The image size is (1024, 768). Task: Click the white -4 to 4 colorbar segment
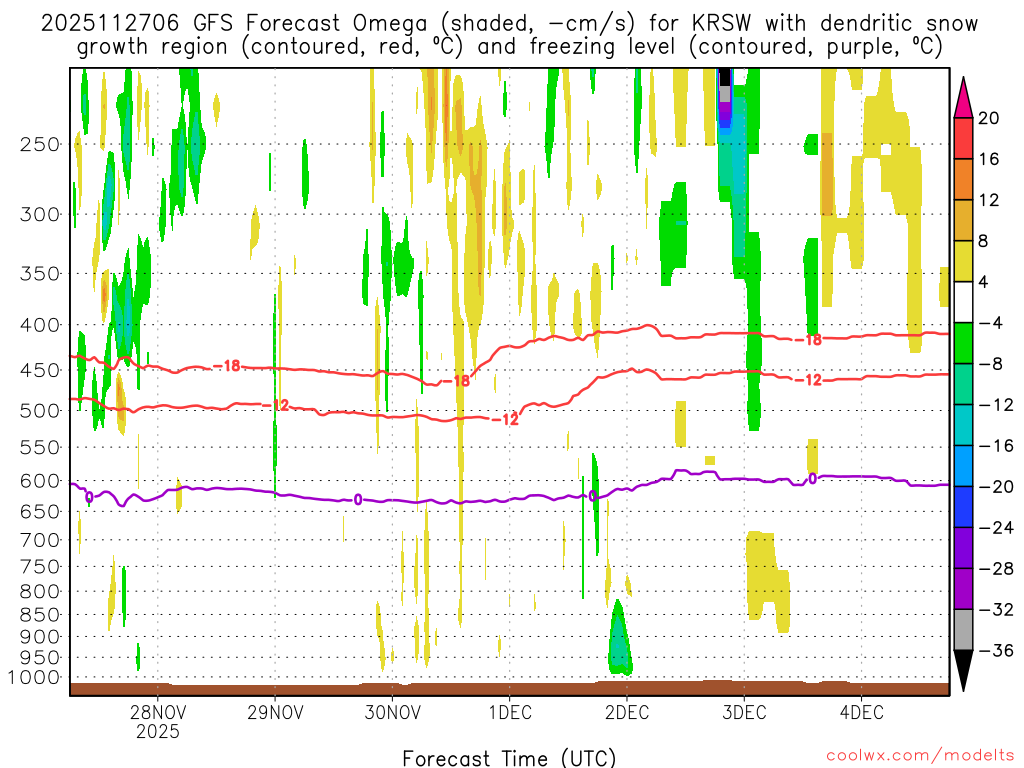[x=963, y=302]
